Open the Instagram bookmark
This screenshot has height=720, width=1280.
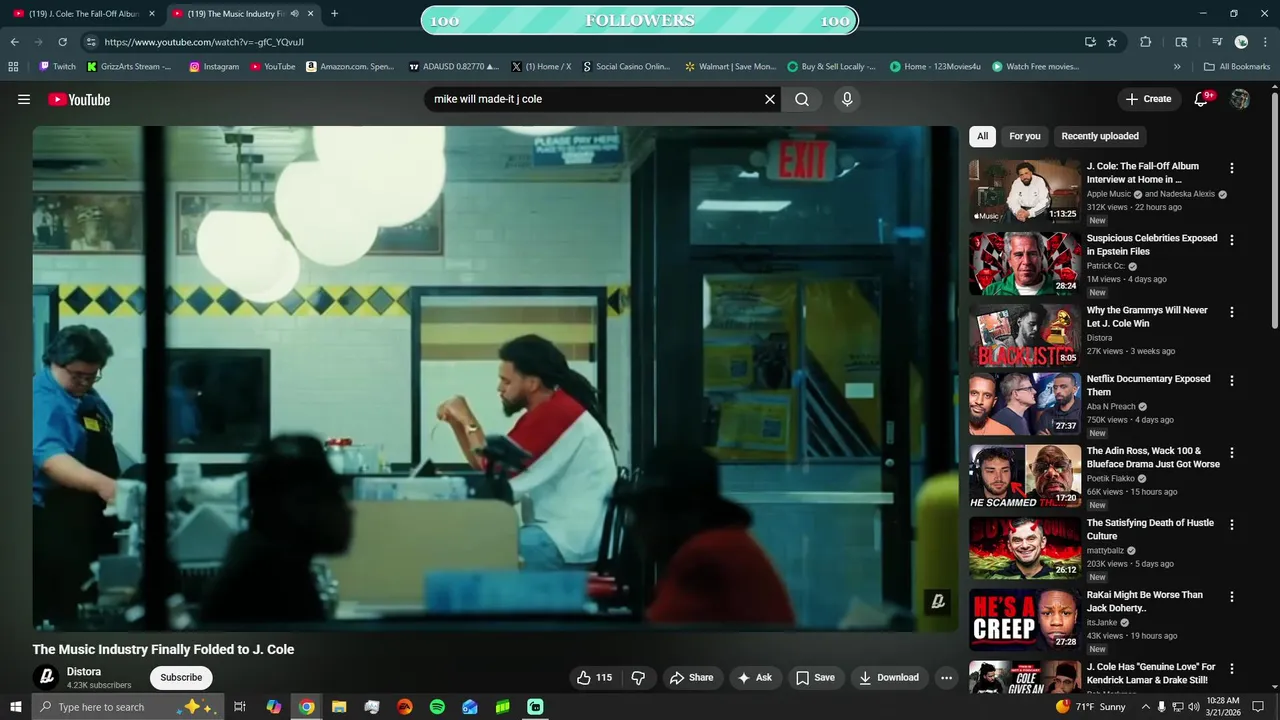point(214,67)
